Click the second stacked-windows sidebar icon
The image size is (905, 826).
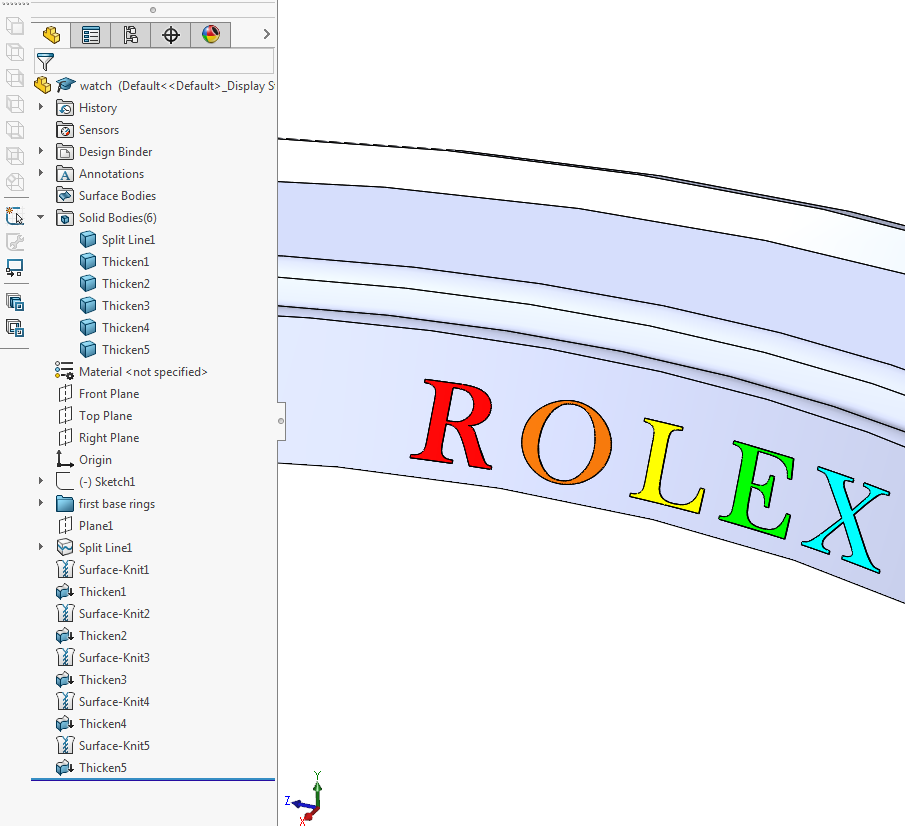coord(14,328)
